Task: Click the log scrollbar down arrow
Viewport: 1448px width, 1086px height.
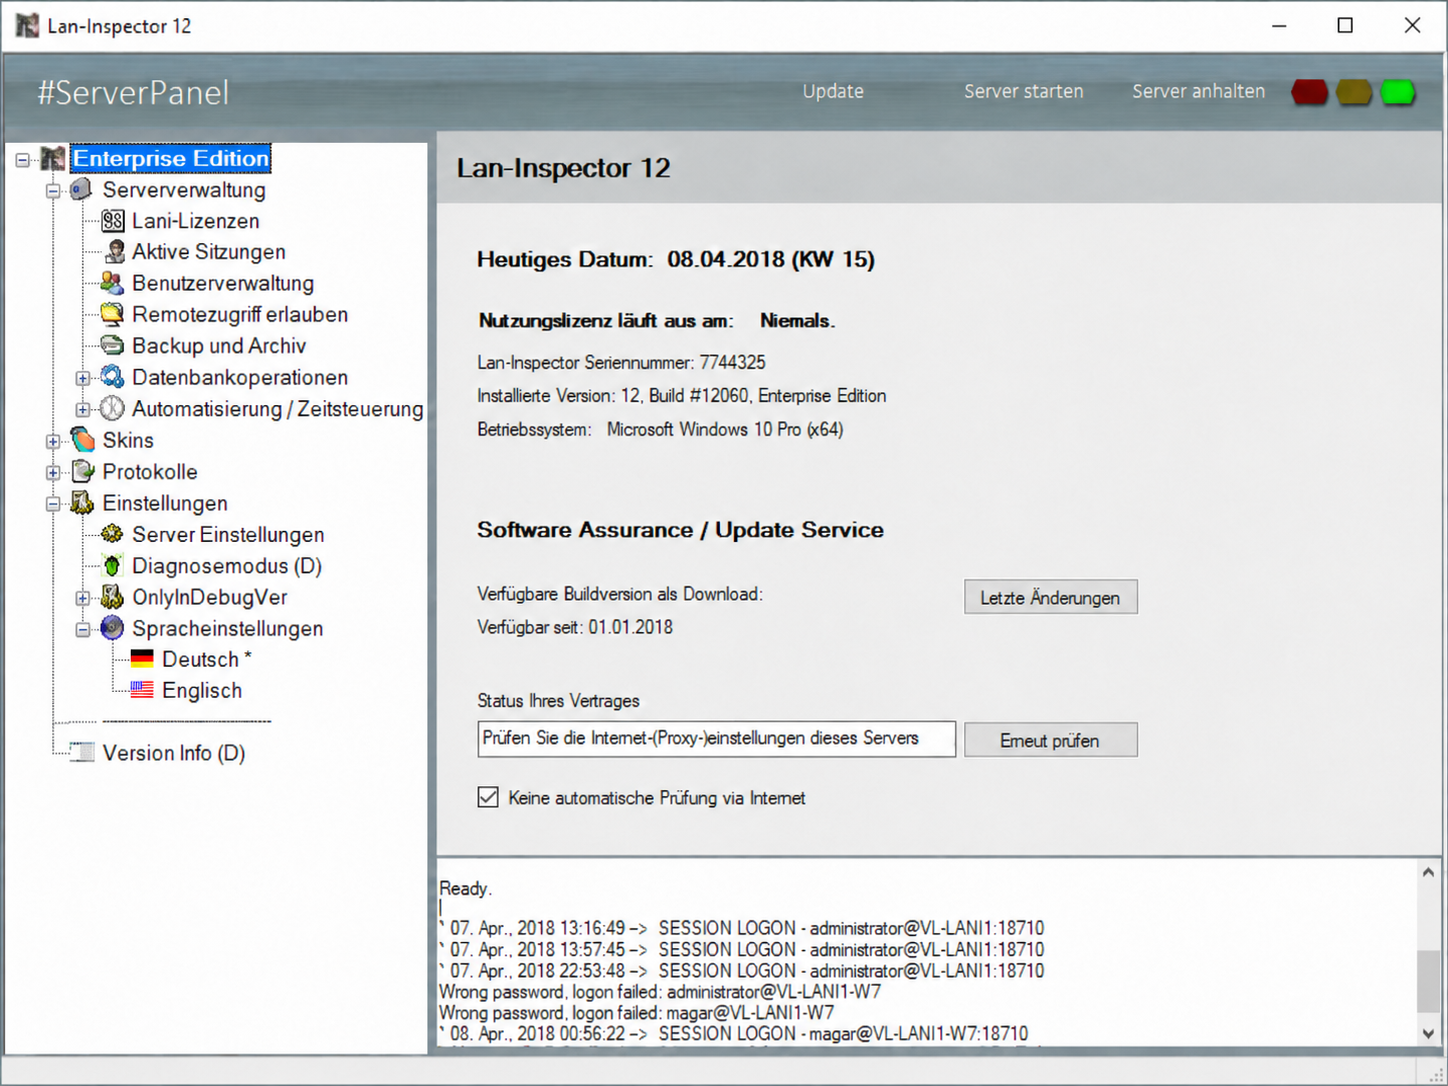Action: (x=1428, y=1034)
